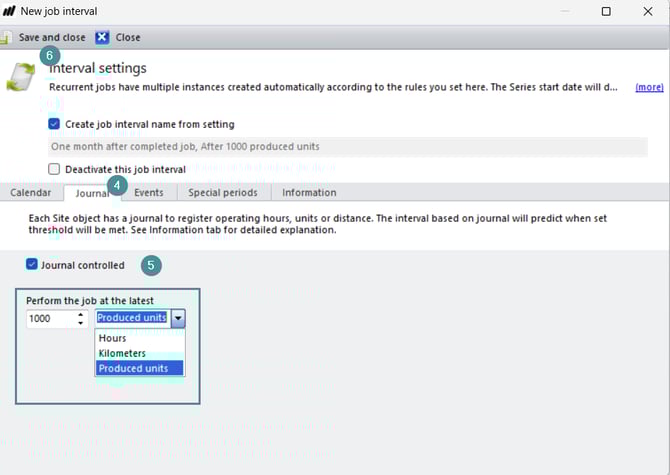Decrease the value with the down spinner arrow

pos(80,323)
